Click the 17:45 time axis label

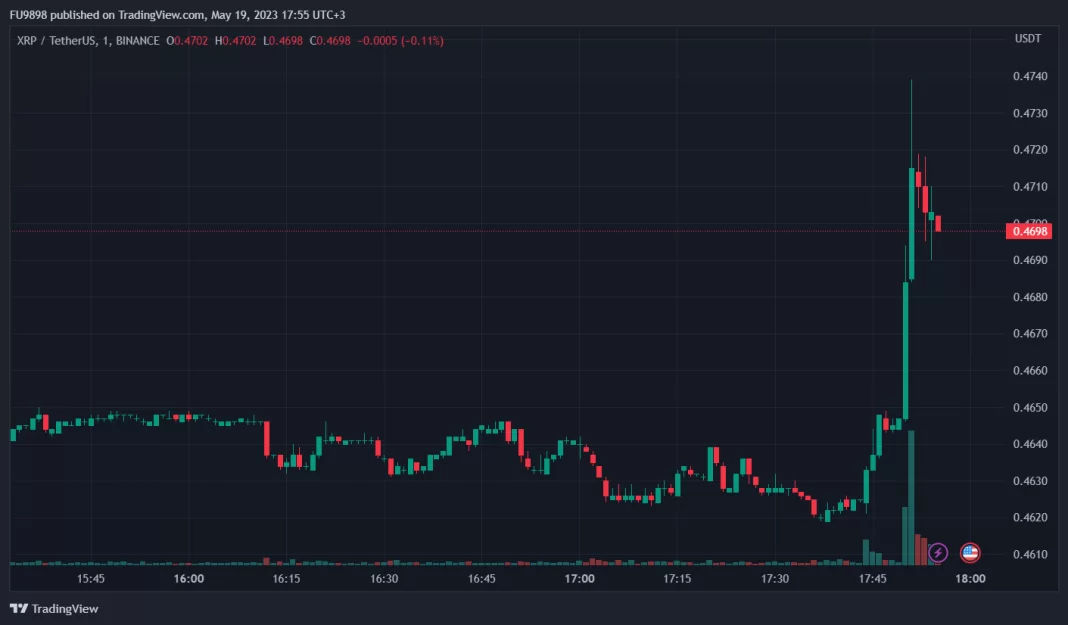pyautogui.click(x=873, y=579)
